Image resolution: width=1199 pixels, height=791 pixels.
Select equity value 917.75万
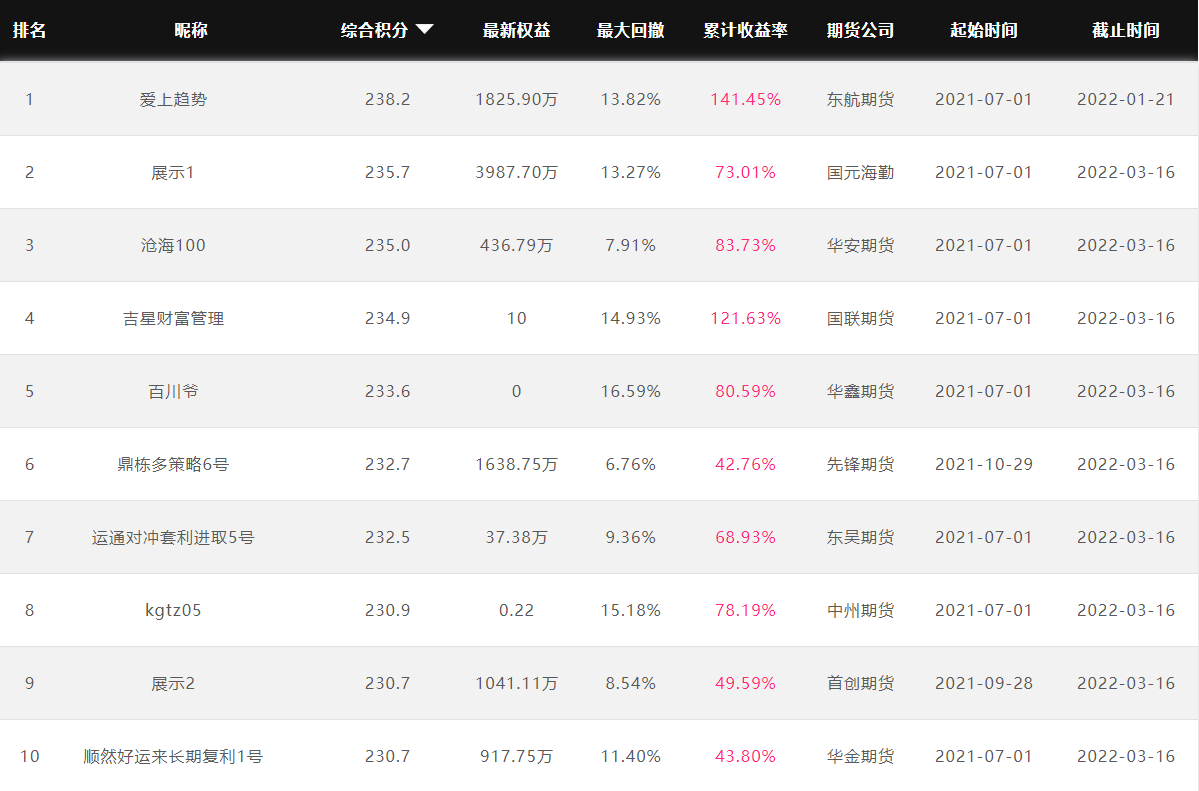tap(516, 757)
